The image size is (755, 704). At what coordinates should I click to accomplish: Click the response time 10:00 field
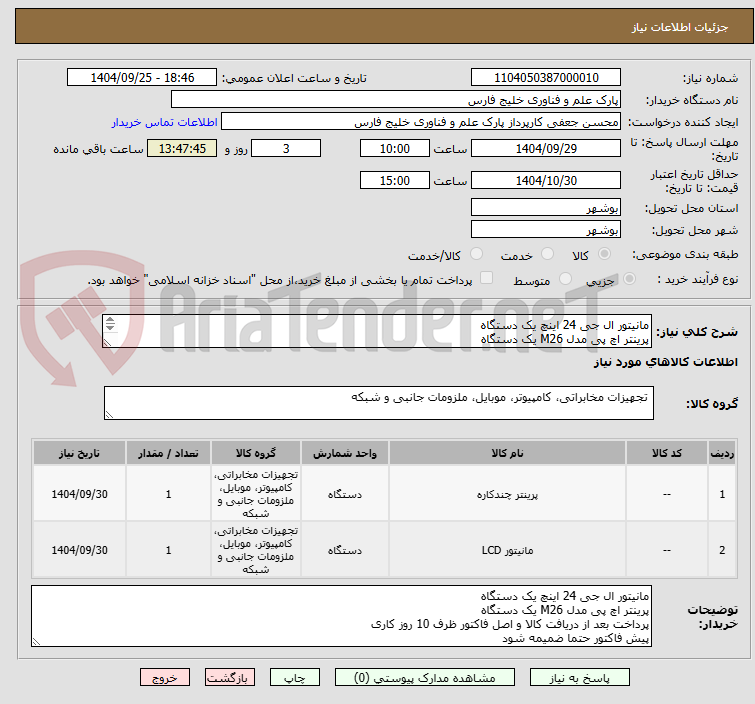coord(394,148)
